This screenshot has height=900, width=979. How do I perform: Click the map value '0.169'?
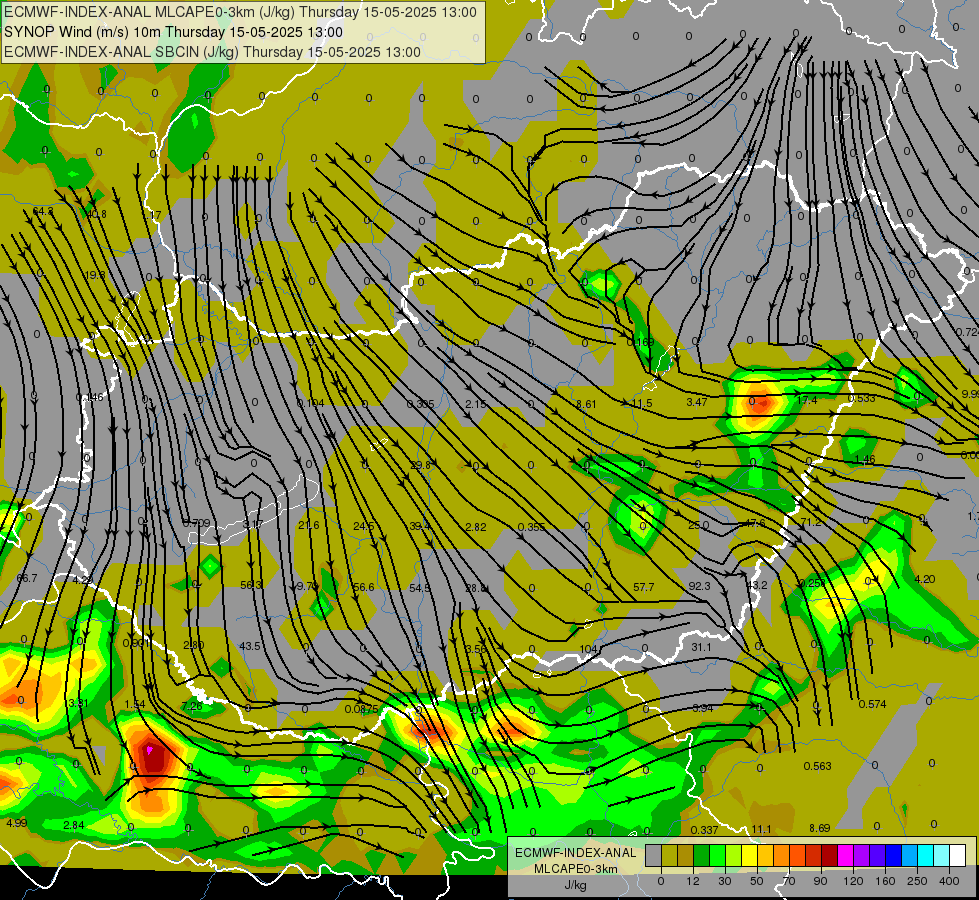tap(641, 342)
